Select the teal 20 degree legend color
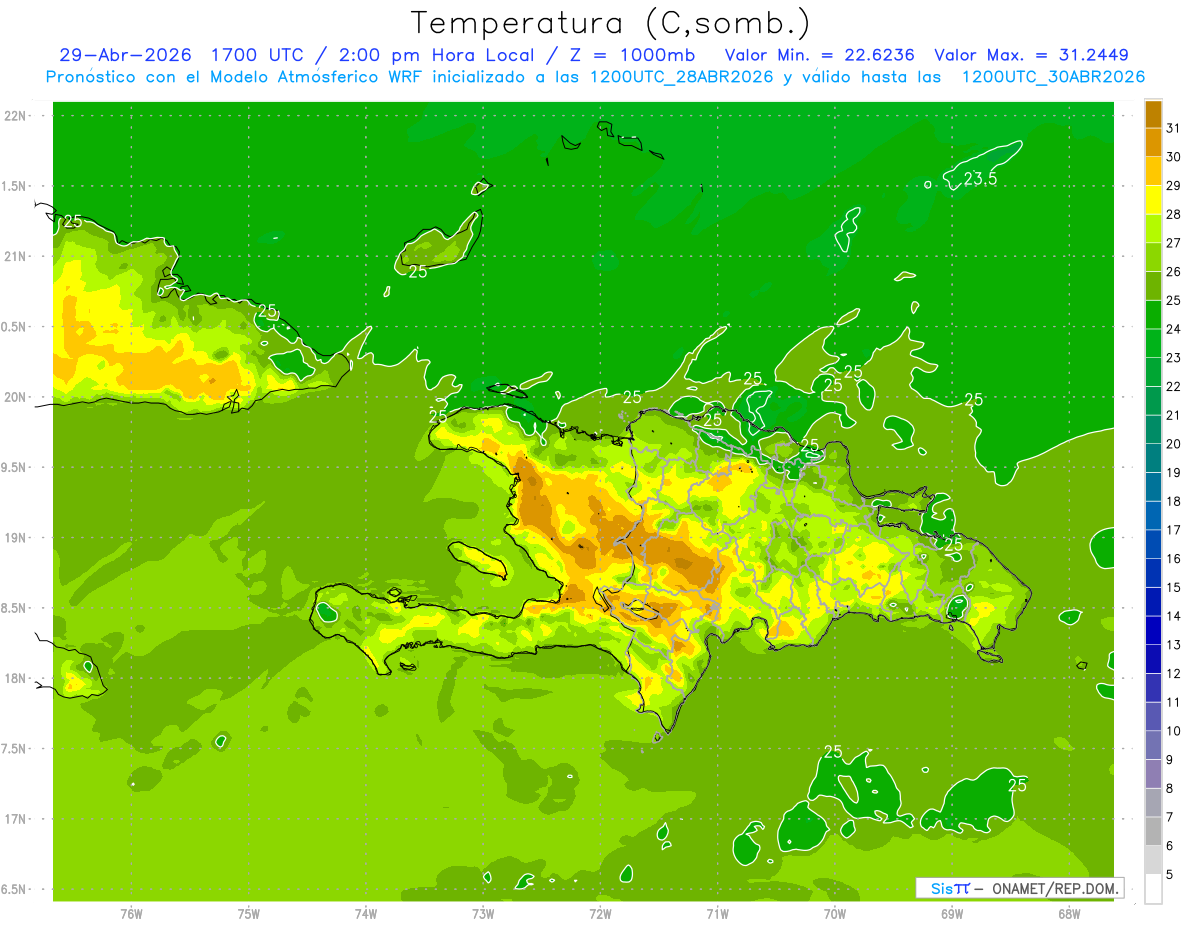This screenshot has width=1200, height=927. click(x=1153, y=430)
